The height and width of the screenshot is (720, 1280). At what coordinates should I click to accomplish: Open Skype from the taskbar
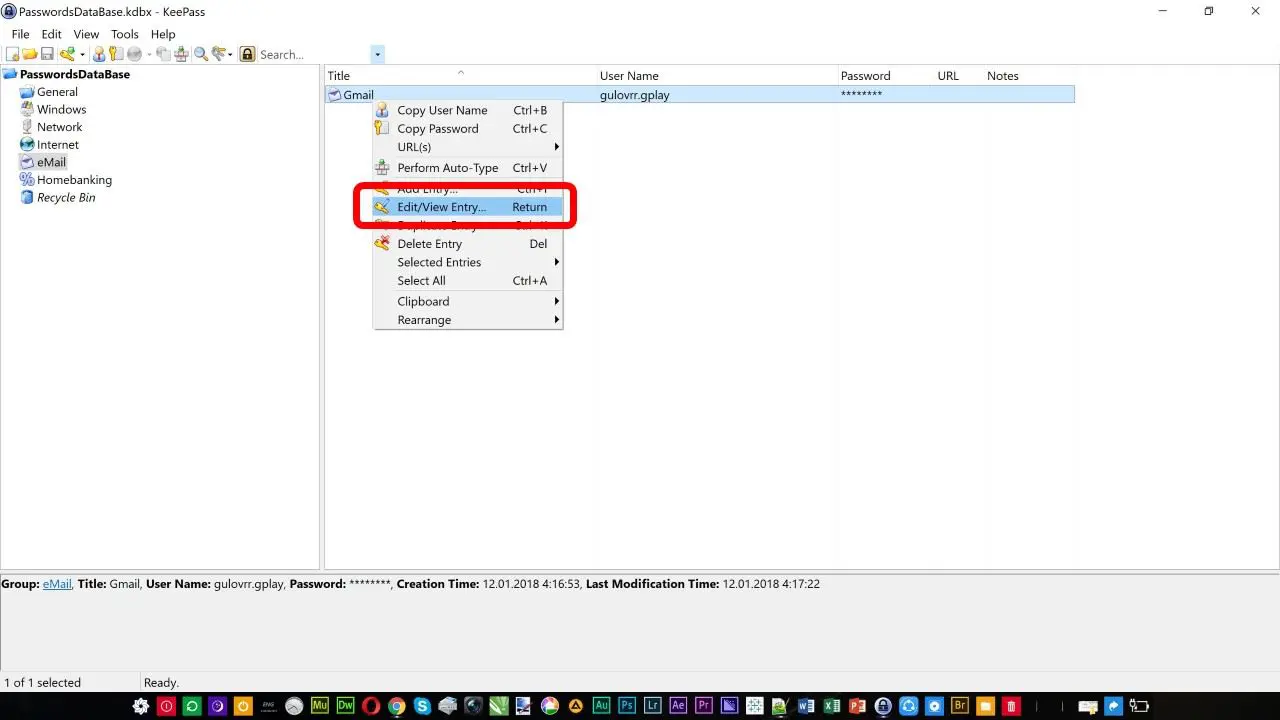[x=423, y=705]
